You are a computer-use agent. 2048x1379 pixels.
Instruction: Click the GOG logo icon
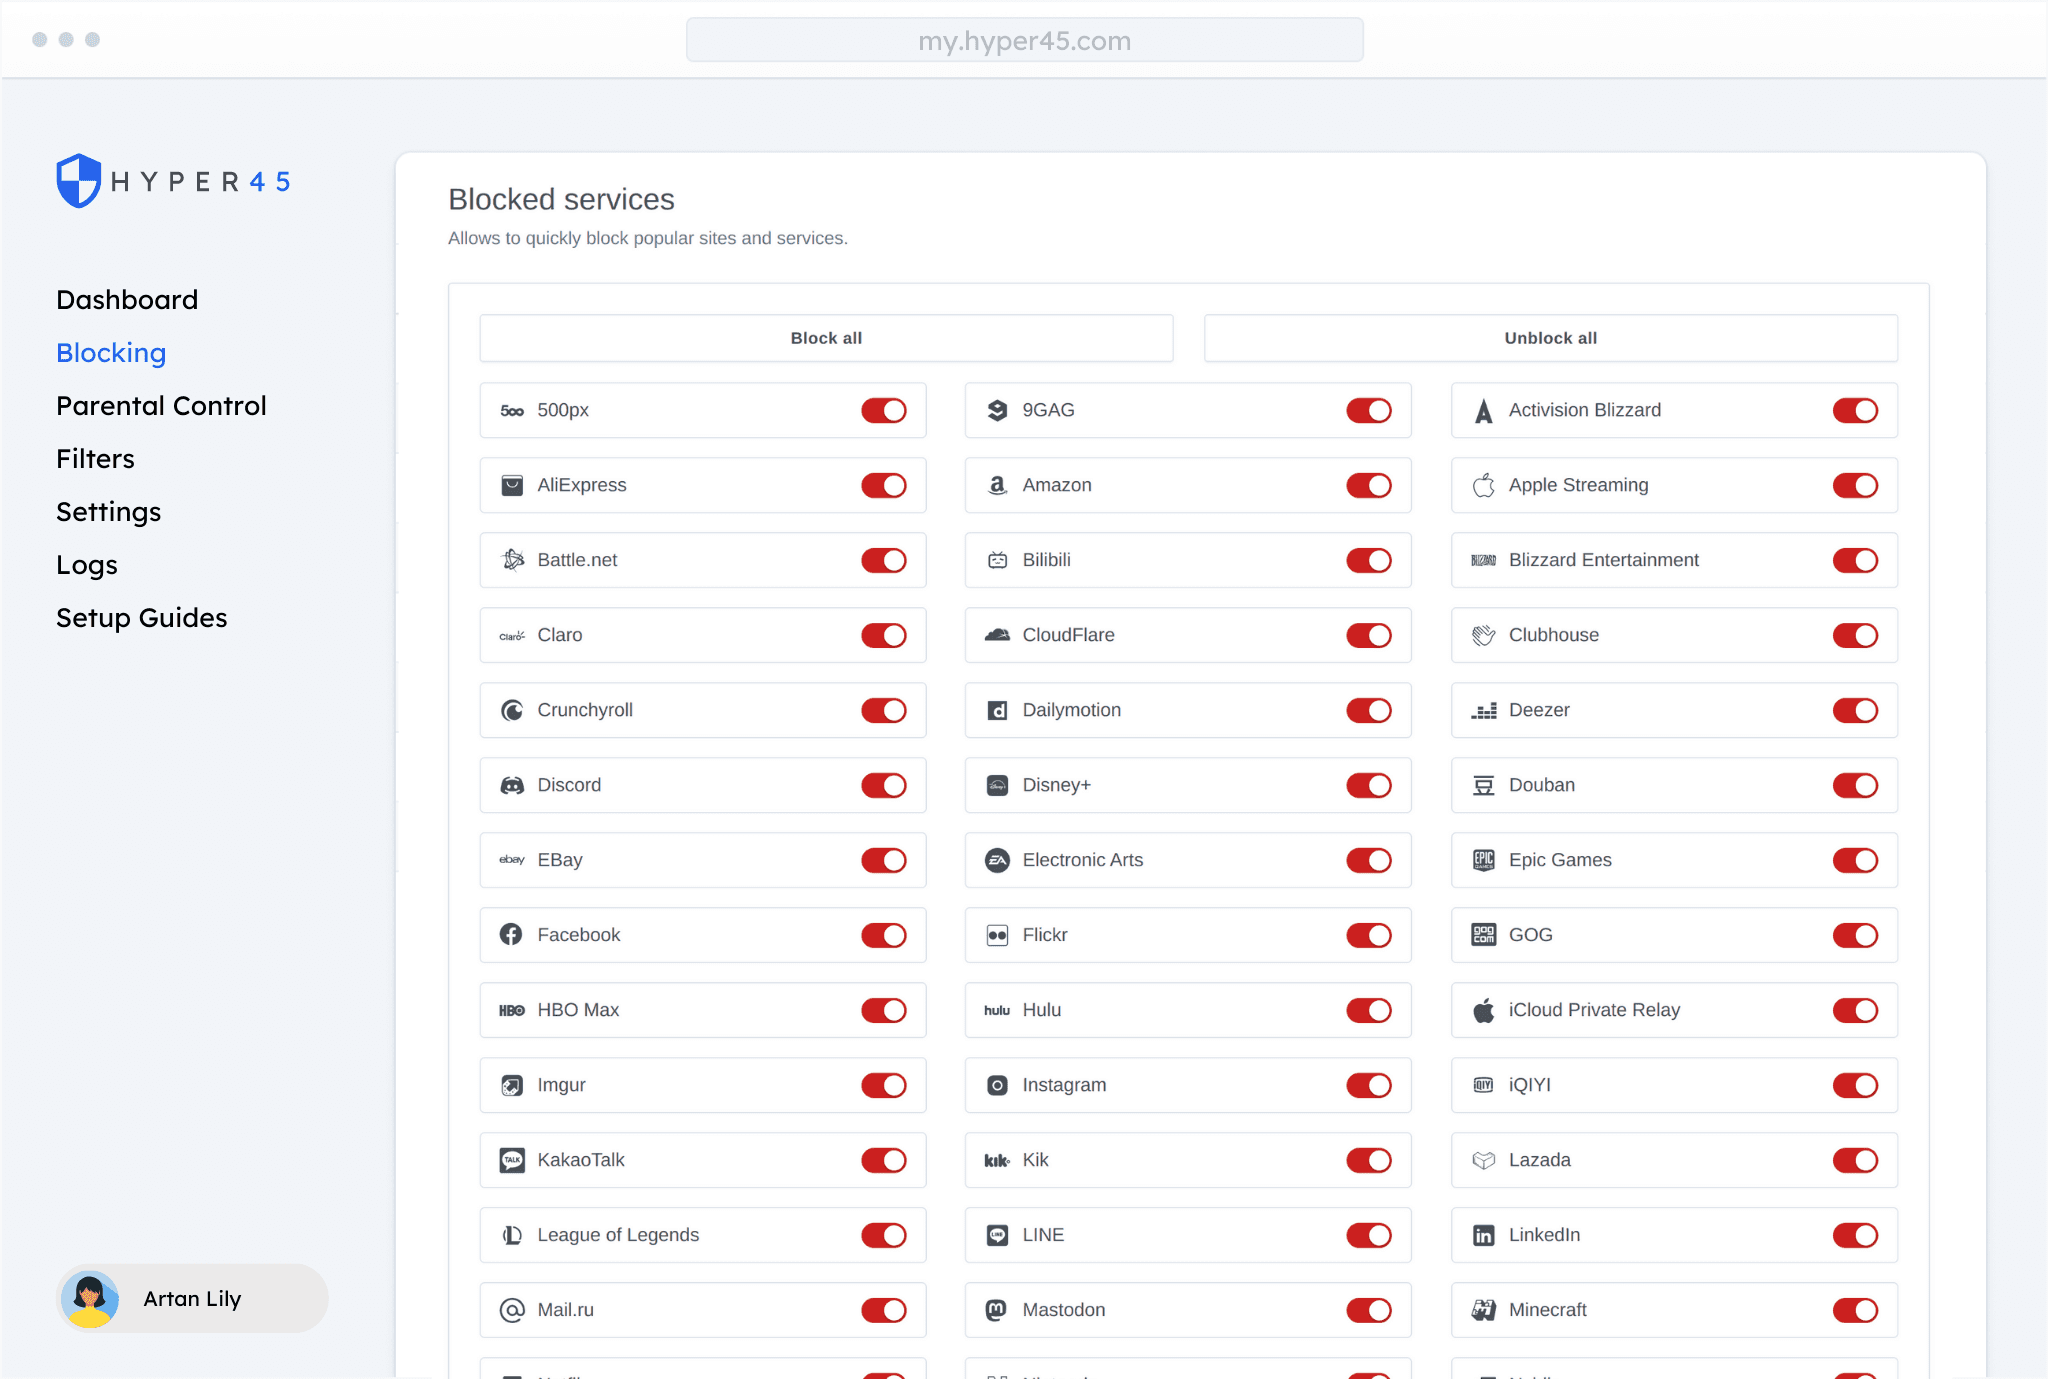point(1484,935)
